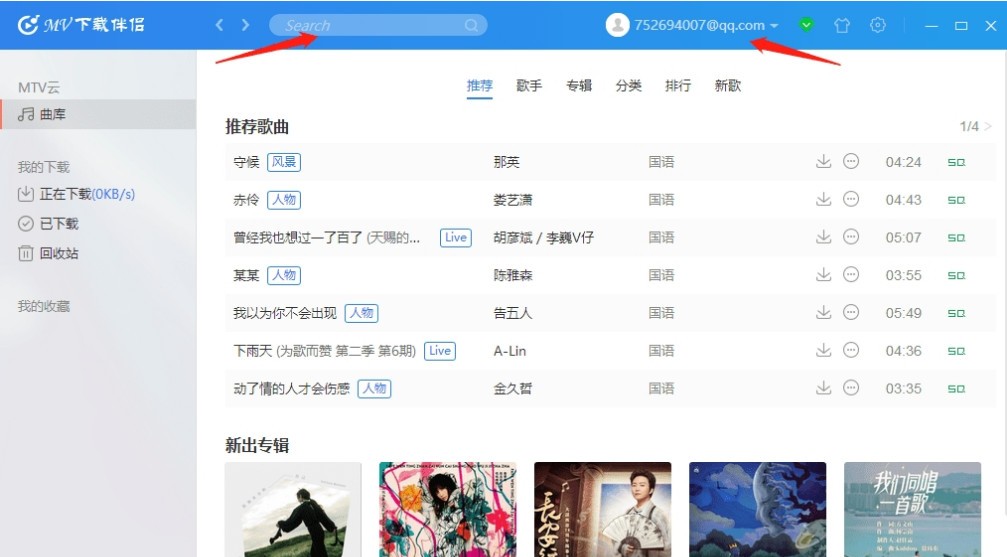The width and height of the screenshot is (1007, 557).
Task: Select SQ quality for 下雨天
Action: point(956,351)
